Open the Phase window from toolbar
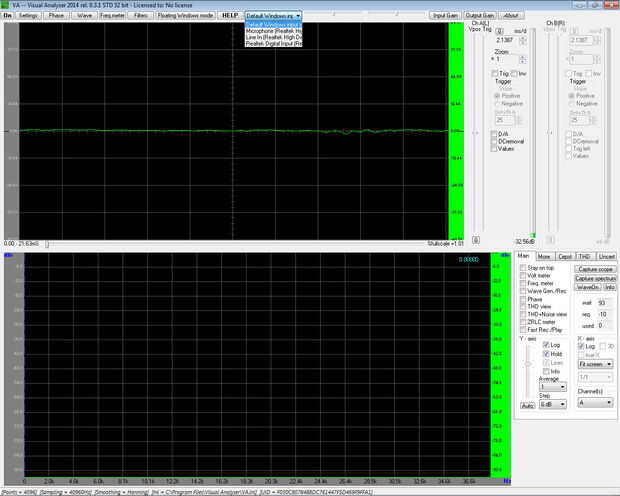The image size is (620, 496). (56, 16)
